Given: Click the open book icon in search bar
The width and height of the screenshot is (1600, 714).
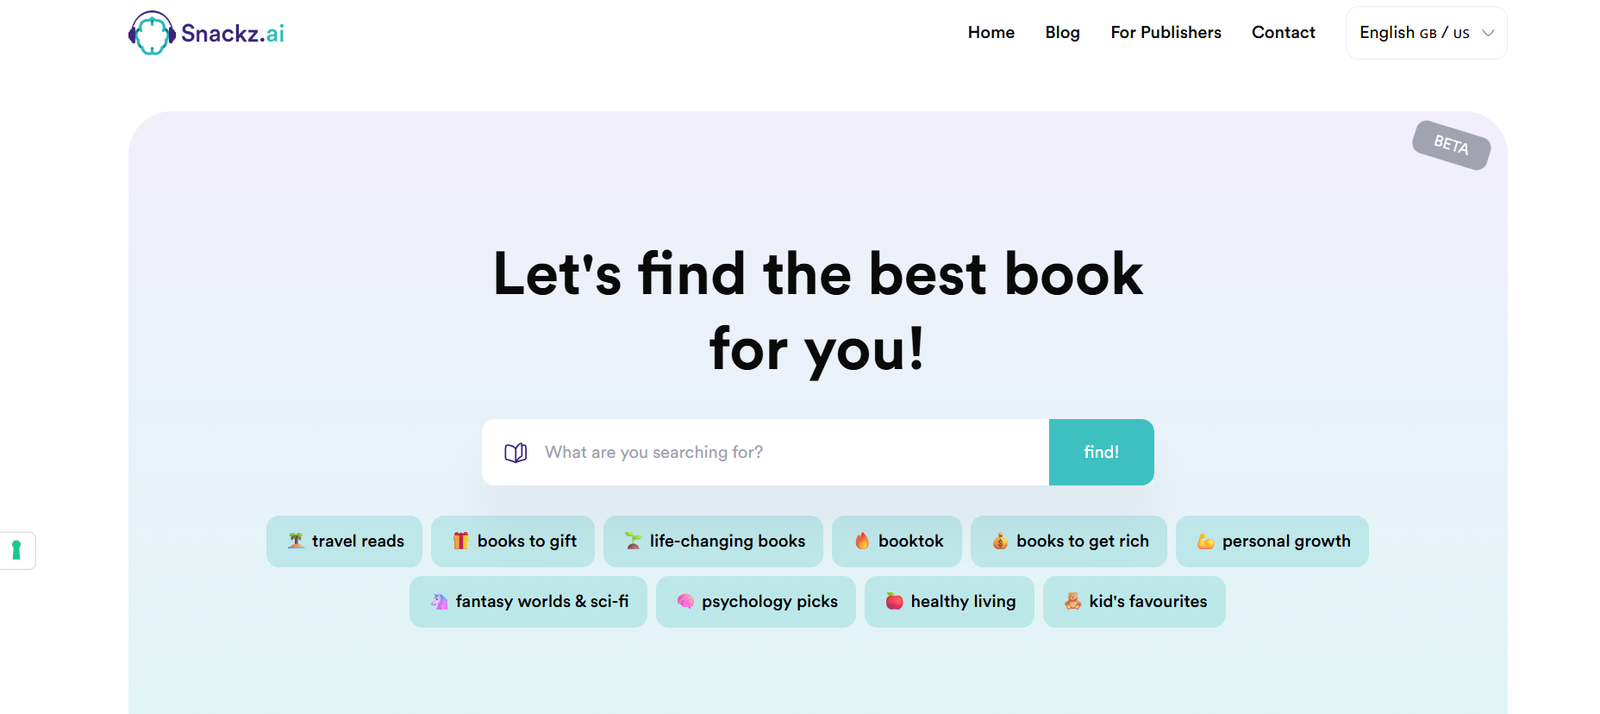Looking at the screenshot, I should point(515,453).
